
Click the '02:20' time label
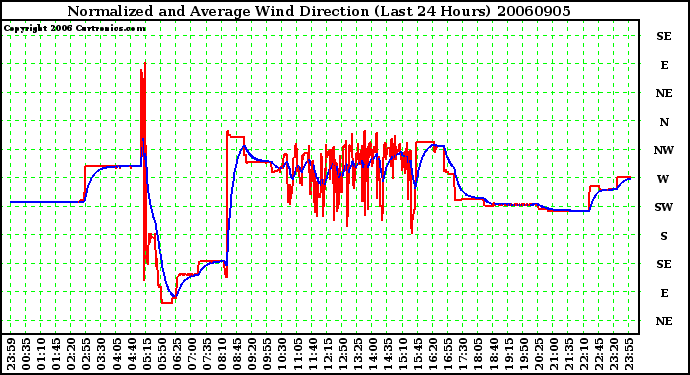tap(71, 354)
